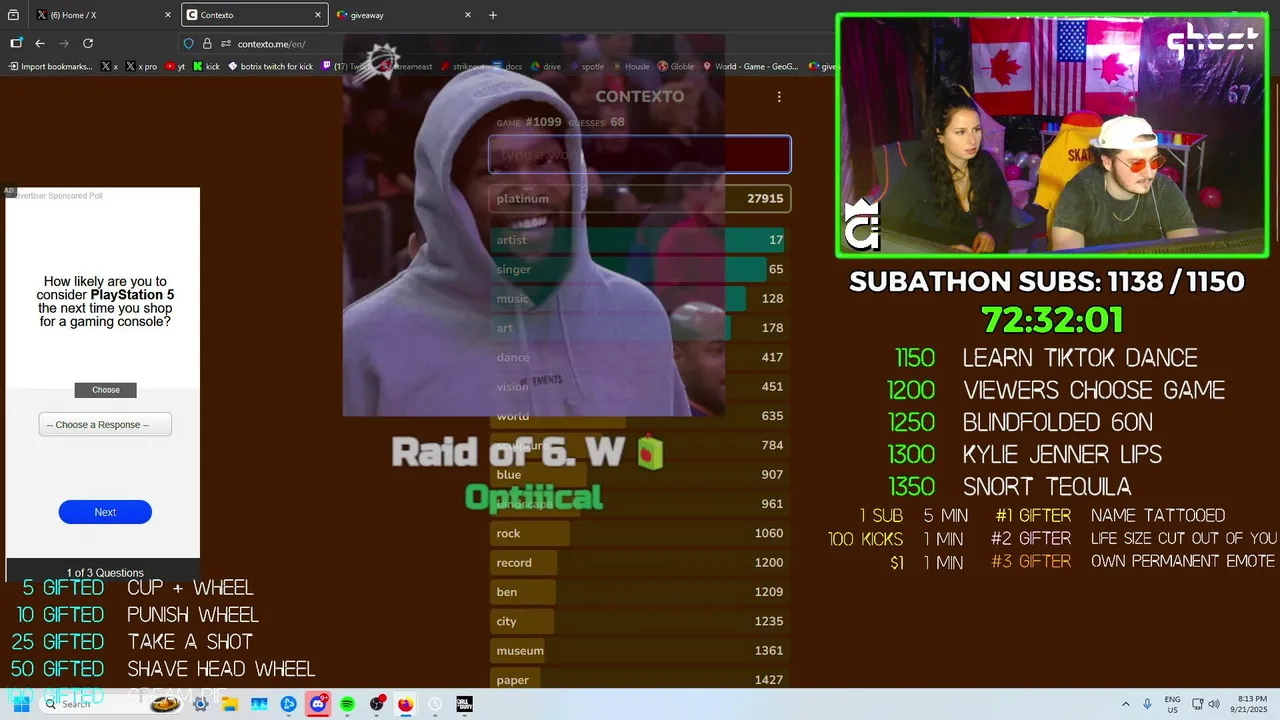Open the sidebar toggle icon left of back arrow
This screenshot has height=720, width=1280.
click(16, 43)
